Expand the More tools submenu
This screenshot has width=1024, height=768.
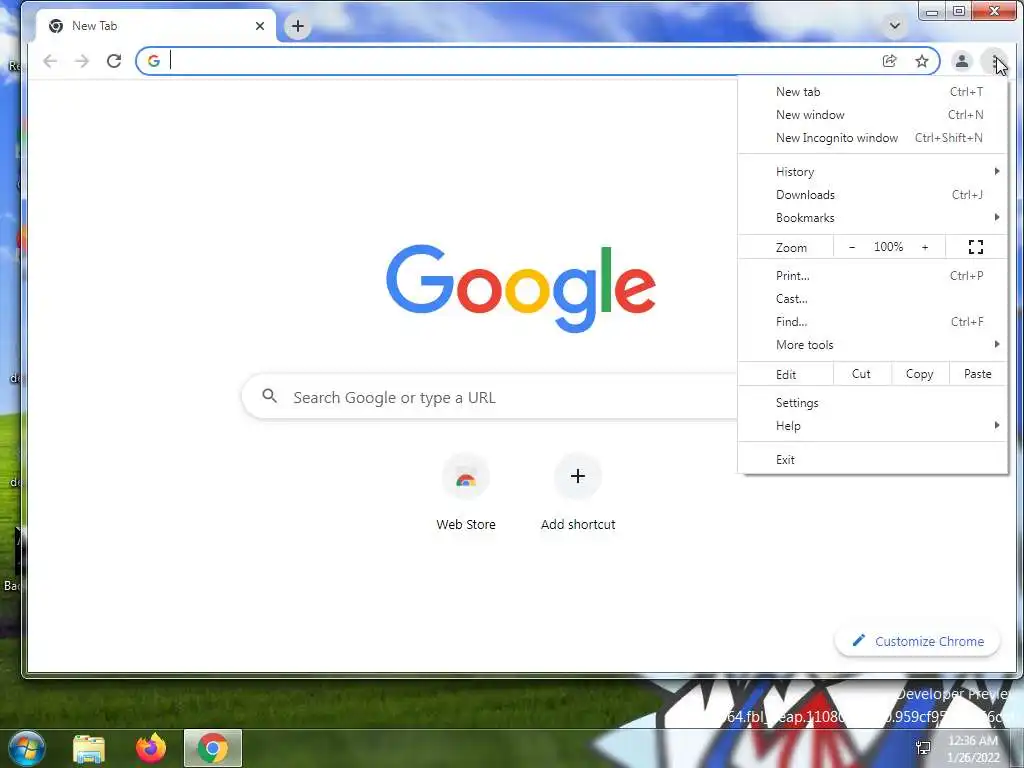point(873,344)
